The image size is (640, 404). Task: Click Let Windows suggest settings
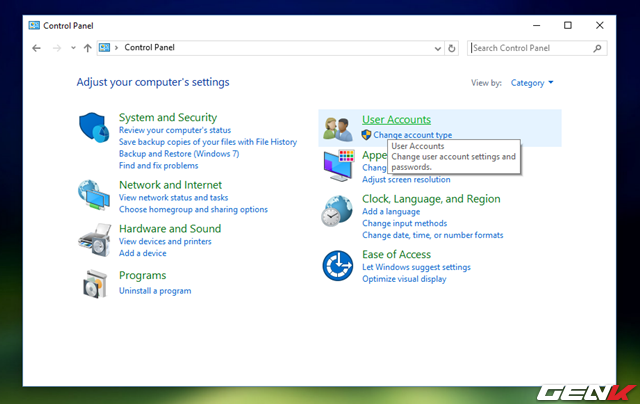416,267
